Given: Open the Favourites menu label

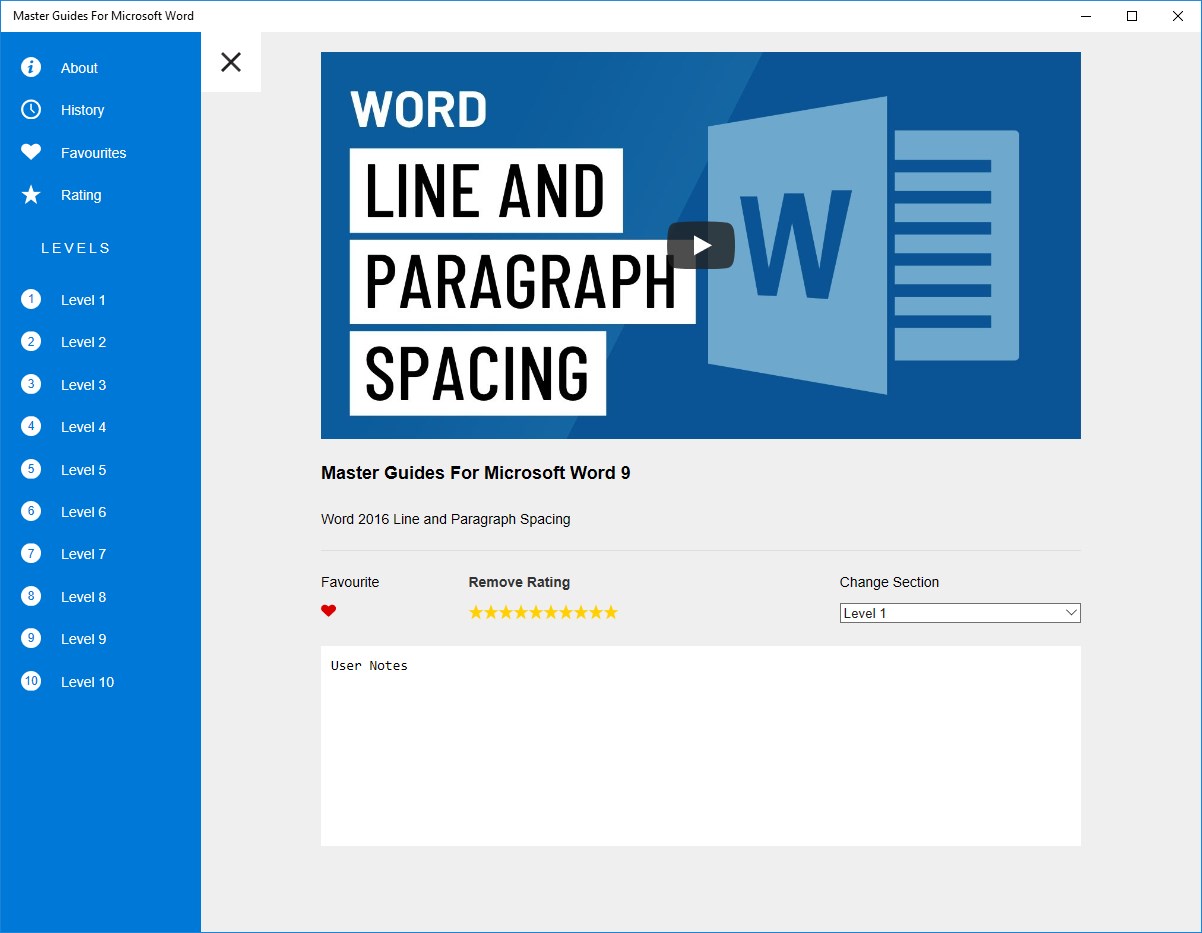Looking at the screenshot, I should click(x=93, y=153).
